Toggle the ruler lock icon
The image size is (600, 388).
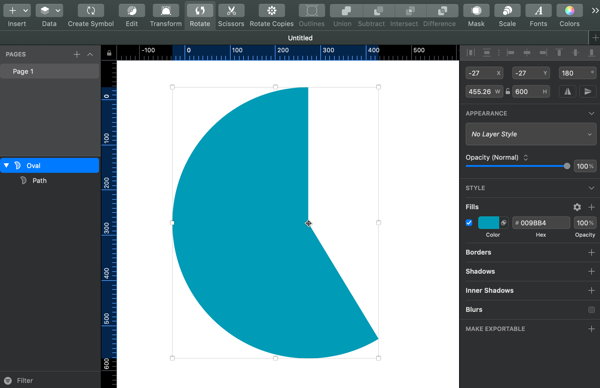click(x=109, y=53)
